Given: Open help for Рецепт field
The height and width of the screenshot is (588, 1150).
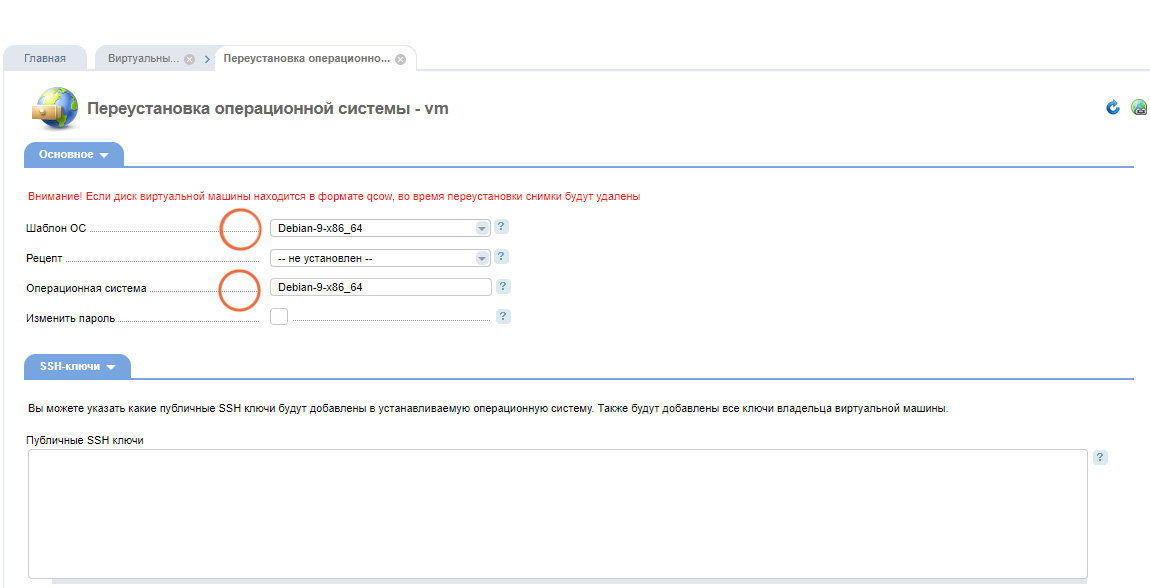Looking at the screenshot, I should point(501,257).
